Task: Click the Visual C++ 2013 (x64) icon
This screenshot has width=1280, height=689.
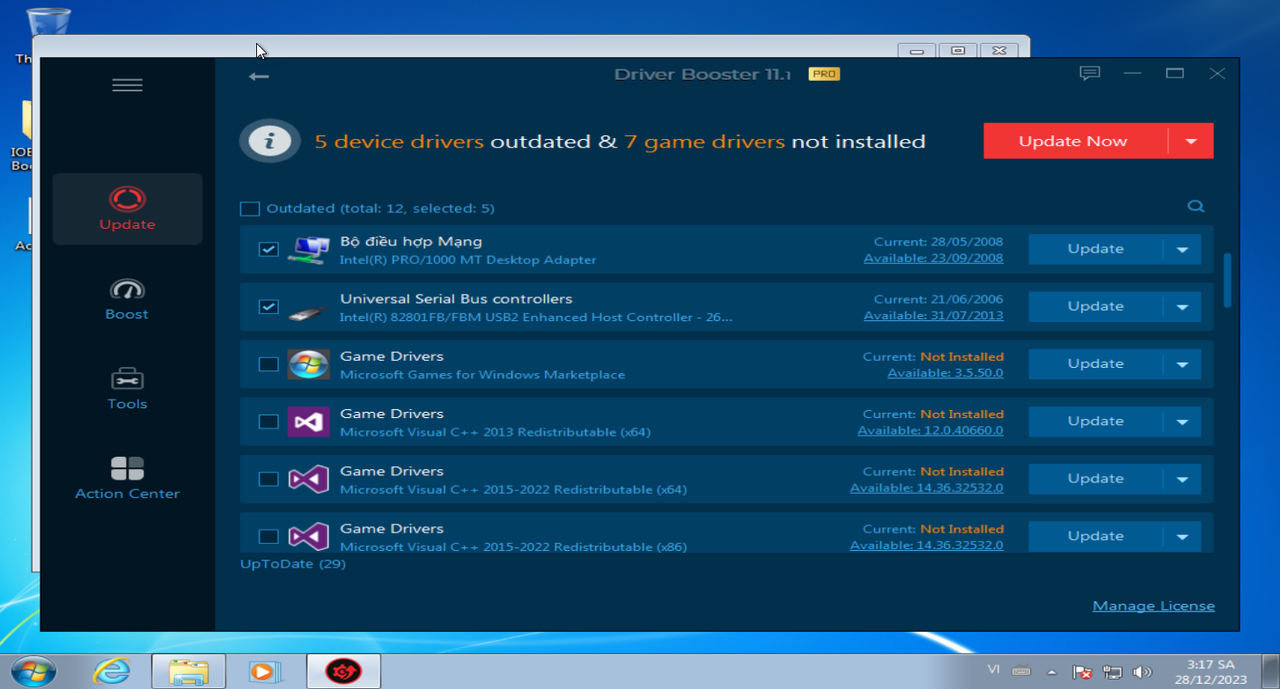Action: coord(308,421)
